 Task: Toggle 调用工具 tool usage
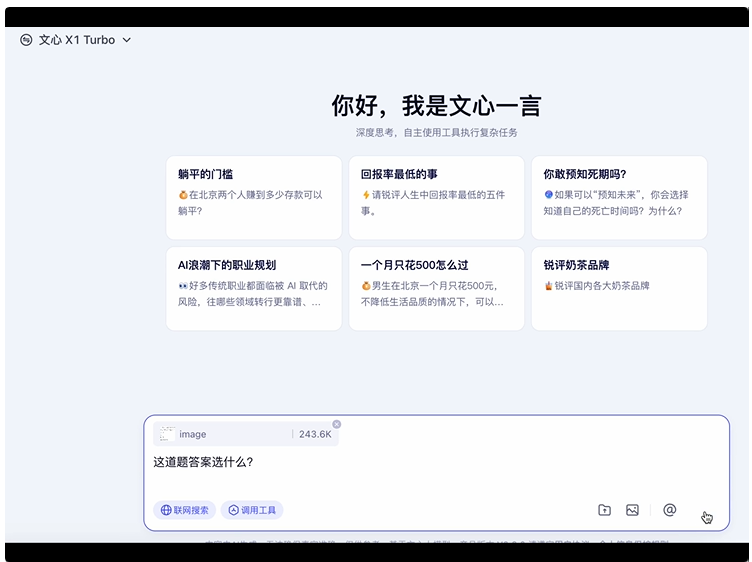click(252, 510)
